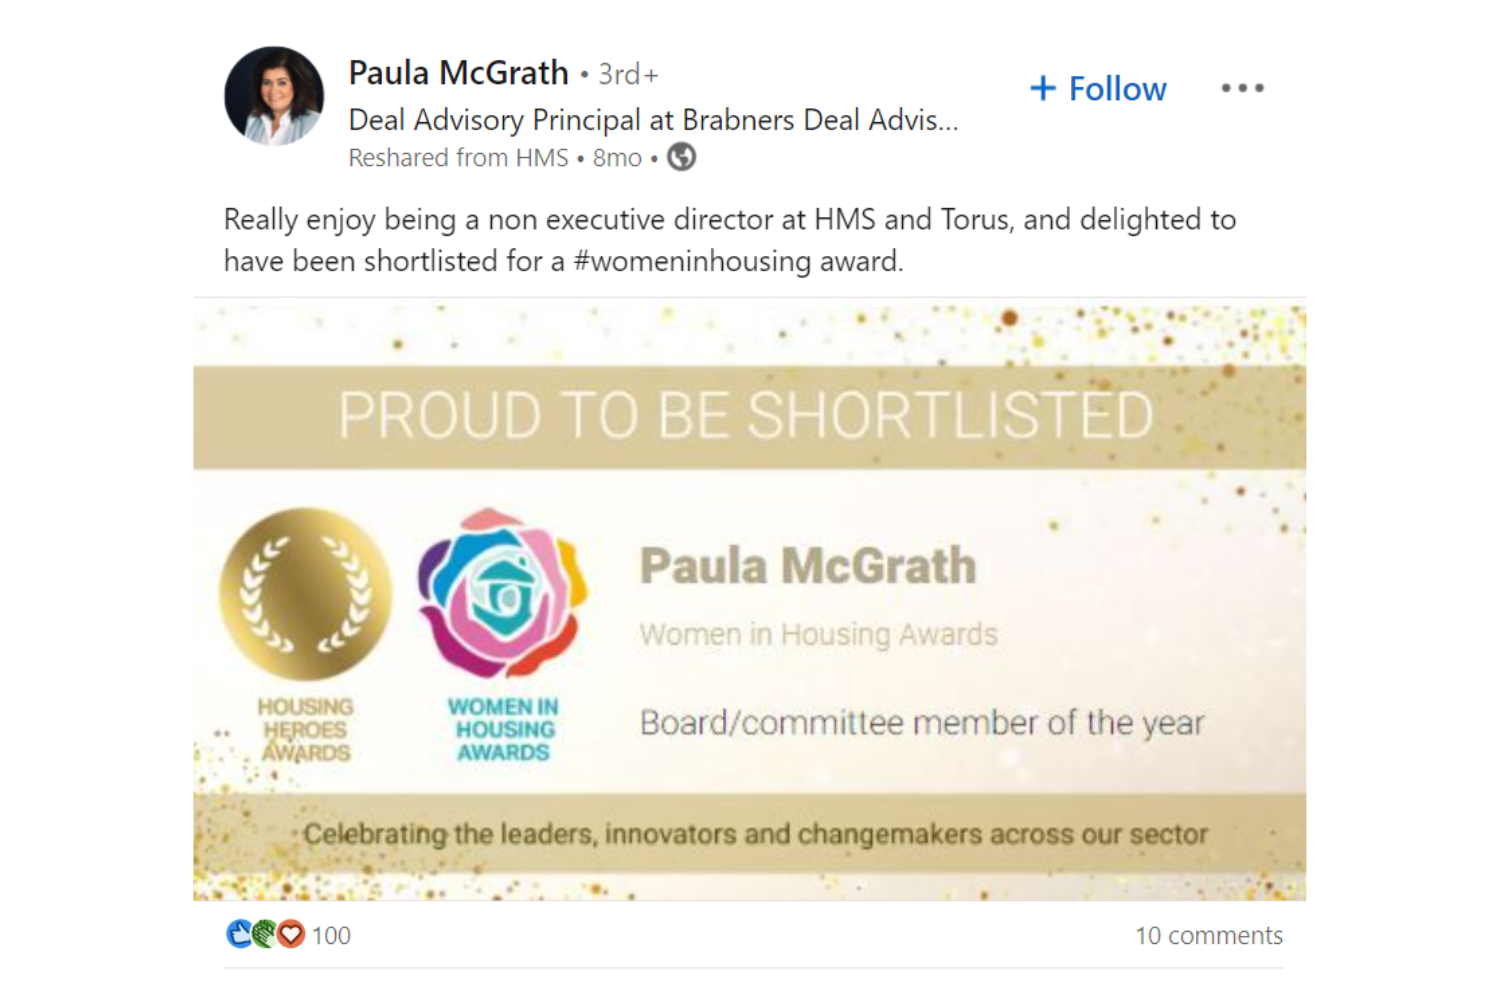This screenshot has width=1500, height=1000.
Task: Click the "Reshared from HMS" text
Action: [x=458, y=158]
